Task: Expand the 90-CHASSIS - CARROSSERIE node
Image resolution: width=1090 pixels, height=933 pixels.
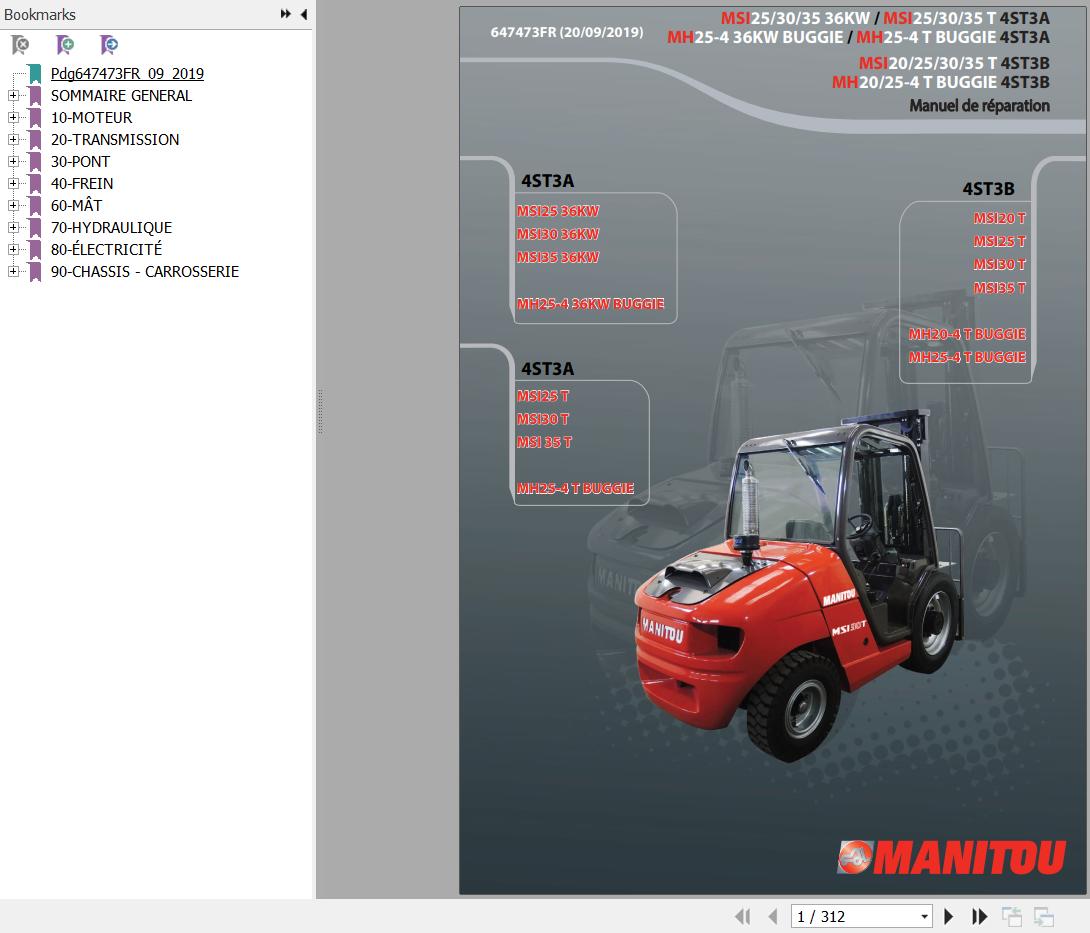Action: [x=13, y=271]
